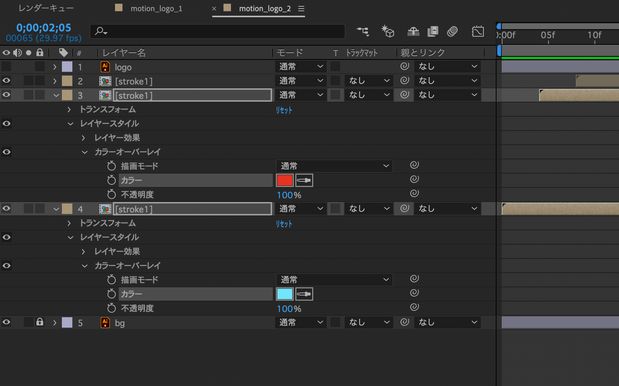The image size is (619, 386).
Task: Open blend mode dropdown for logo layer
Action: [300, 66]
